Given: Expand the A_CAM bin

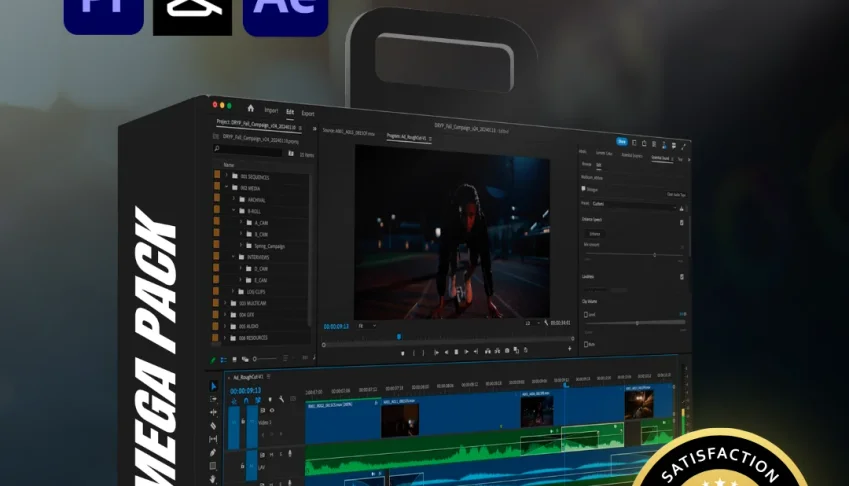Looking at the screenshot, I should click(x=241, y=222).
